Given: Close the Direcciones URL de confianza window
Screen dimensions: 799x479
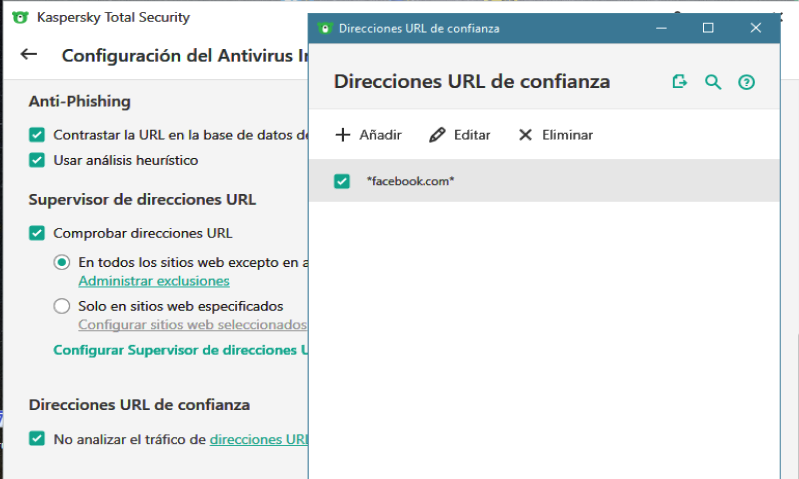Looking at the screenshot, I should 756,28.
